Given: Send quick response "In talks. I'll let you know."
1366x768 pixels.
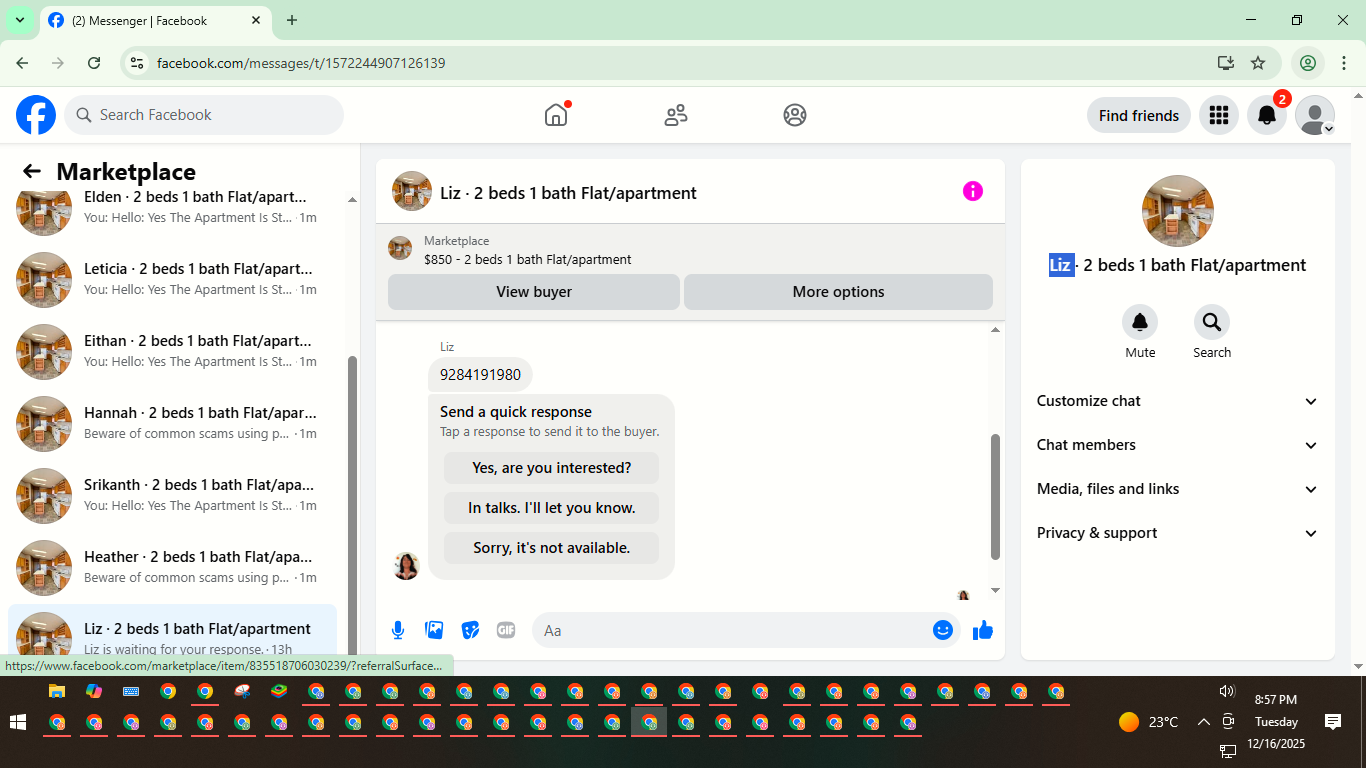Looking at the screenshot, I should [x=552, y=508].
